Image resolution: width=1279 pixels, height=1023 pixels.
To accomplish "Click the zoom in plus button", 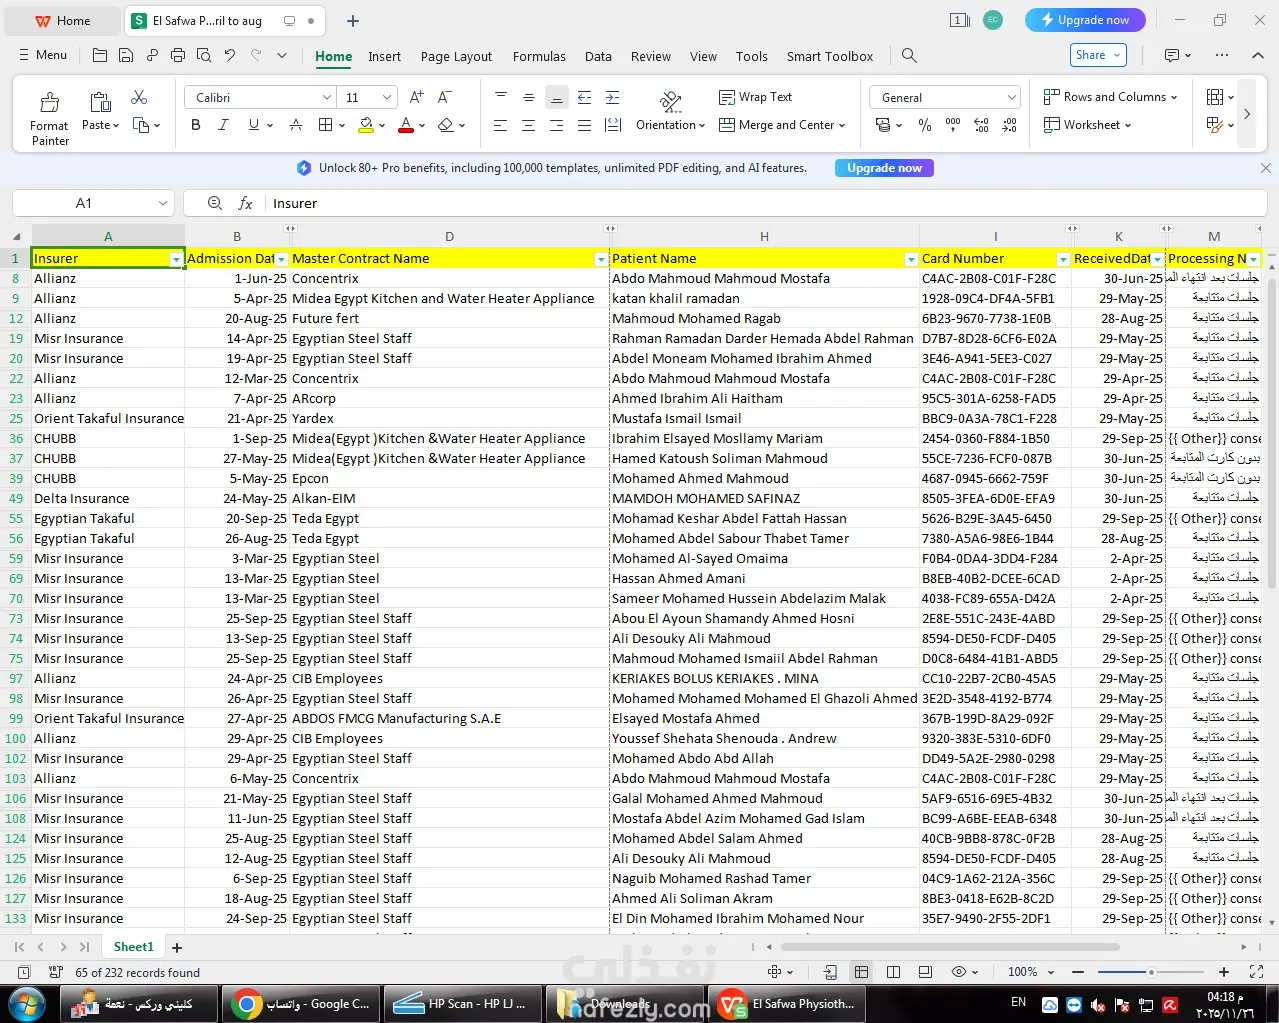I will [x=1224, y=972].
